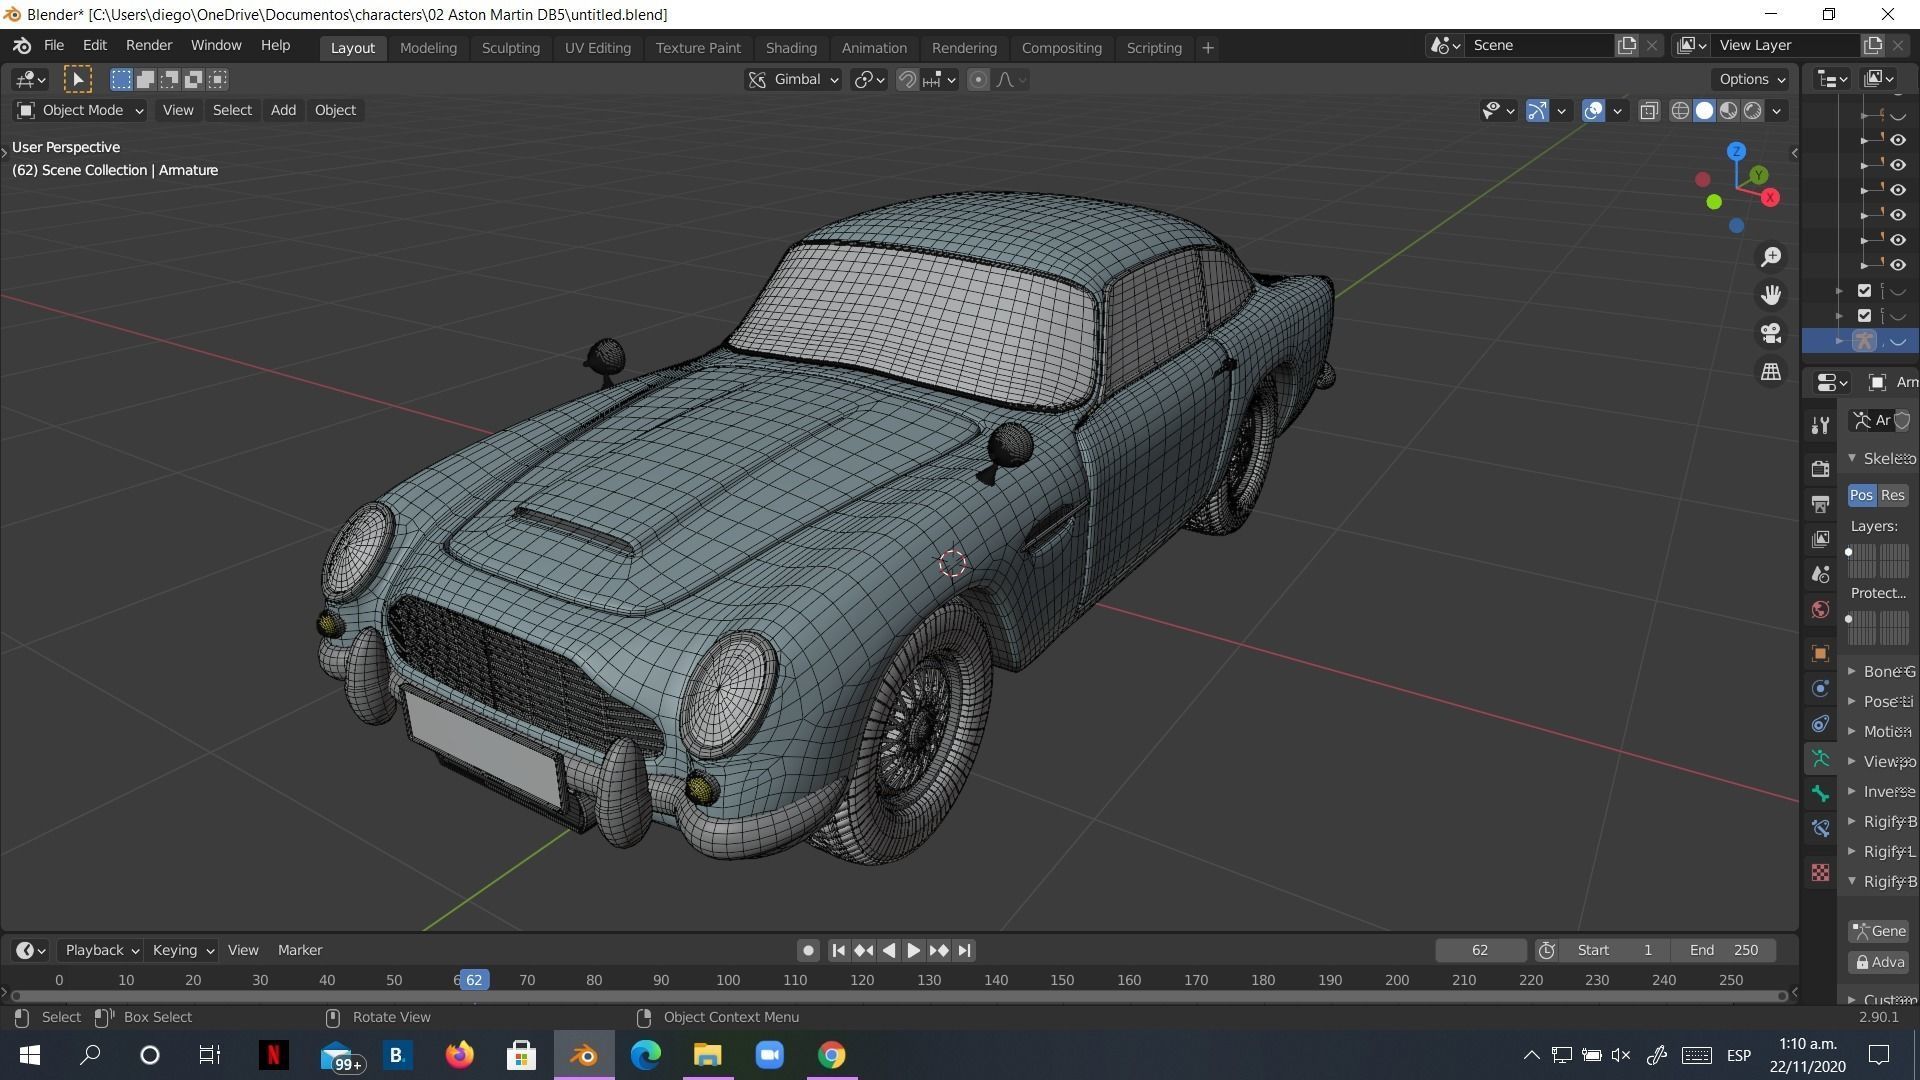Click the End frame field 250
This screenshot has height=1080, width=1920.
(1724, 950)
